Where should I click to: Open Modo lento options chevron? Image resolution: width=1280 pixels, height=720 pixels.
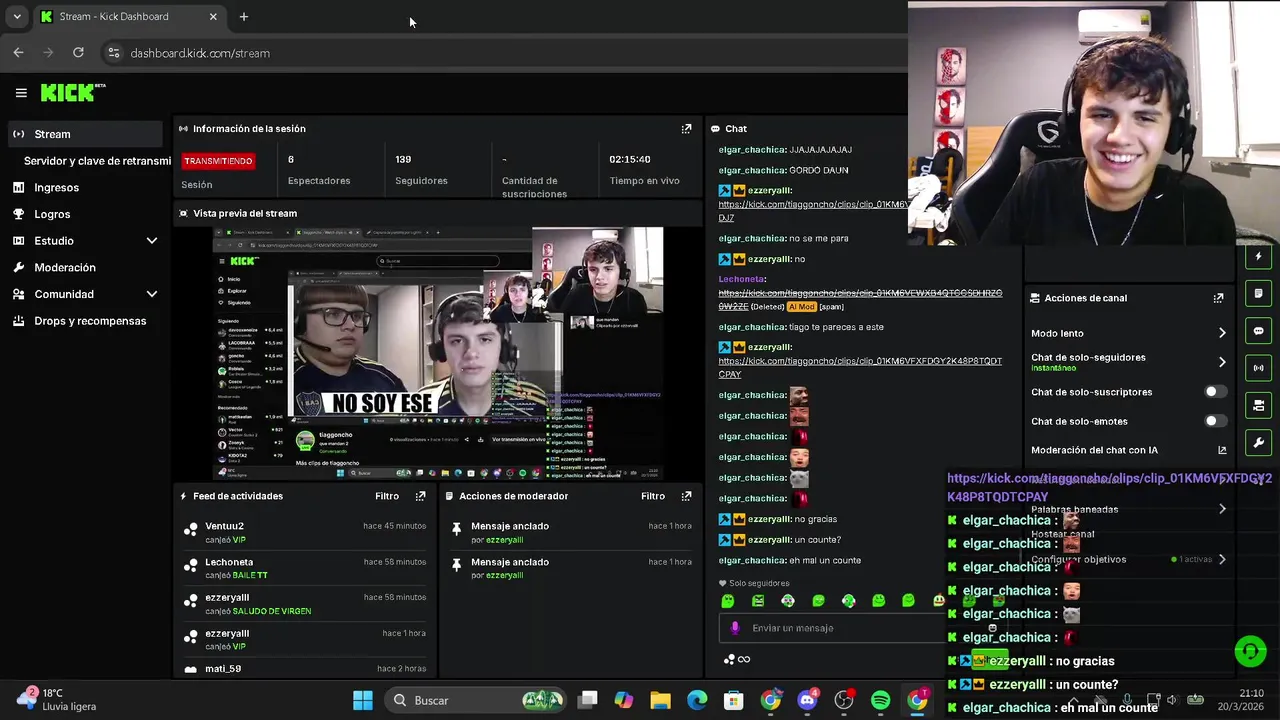point(1222,333)
